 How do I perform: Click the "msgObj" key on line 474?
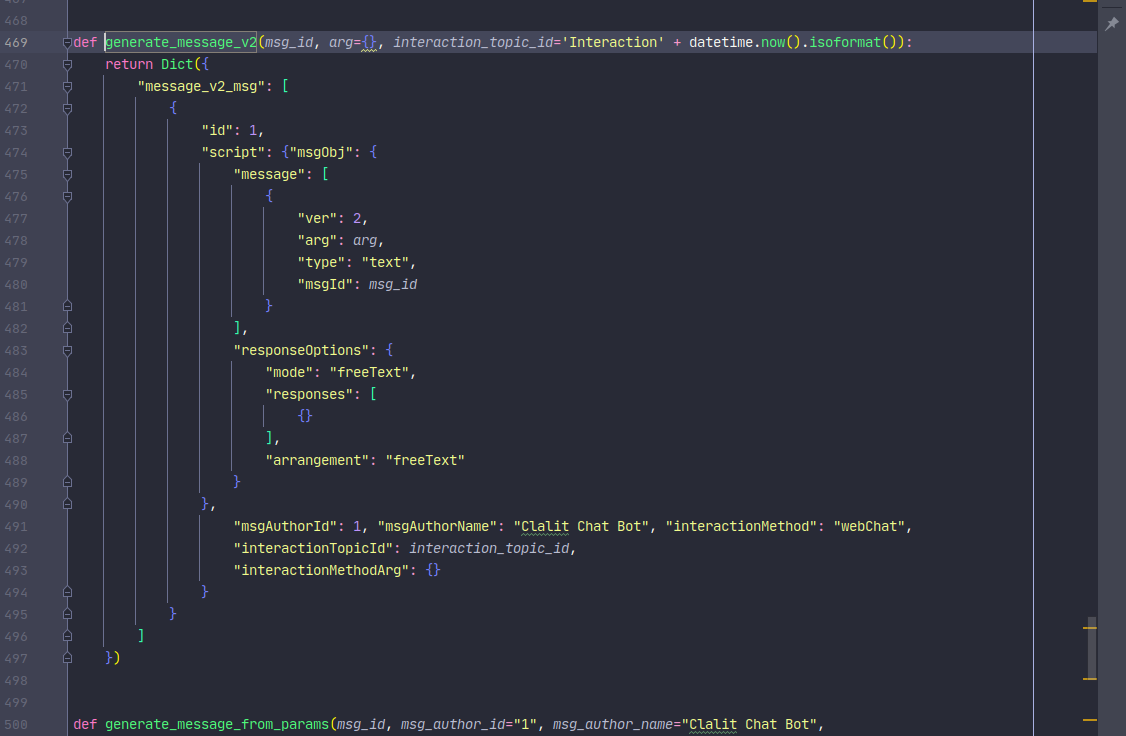321,152
